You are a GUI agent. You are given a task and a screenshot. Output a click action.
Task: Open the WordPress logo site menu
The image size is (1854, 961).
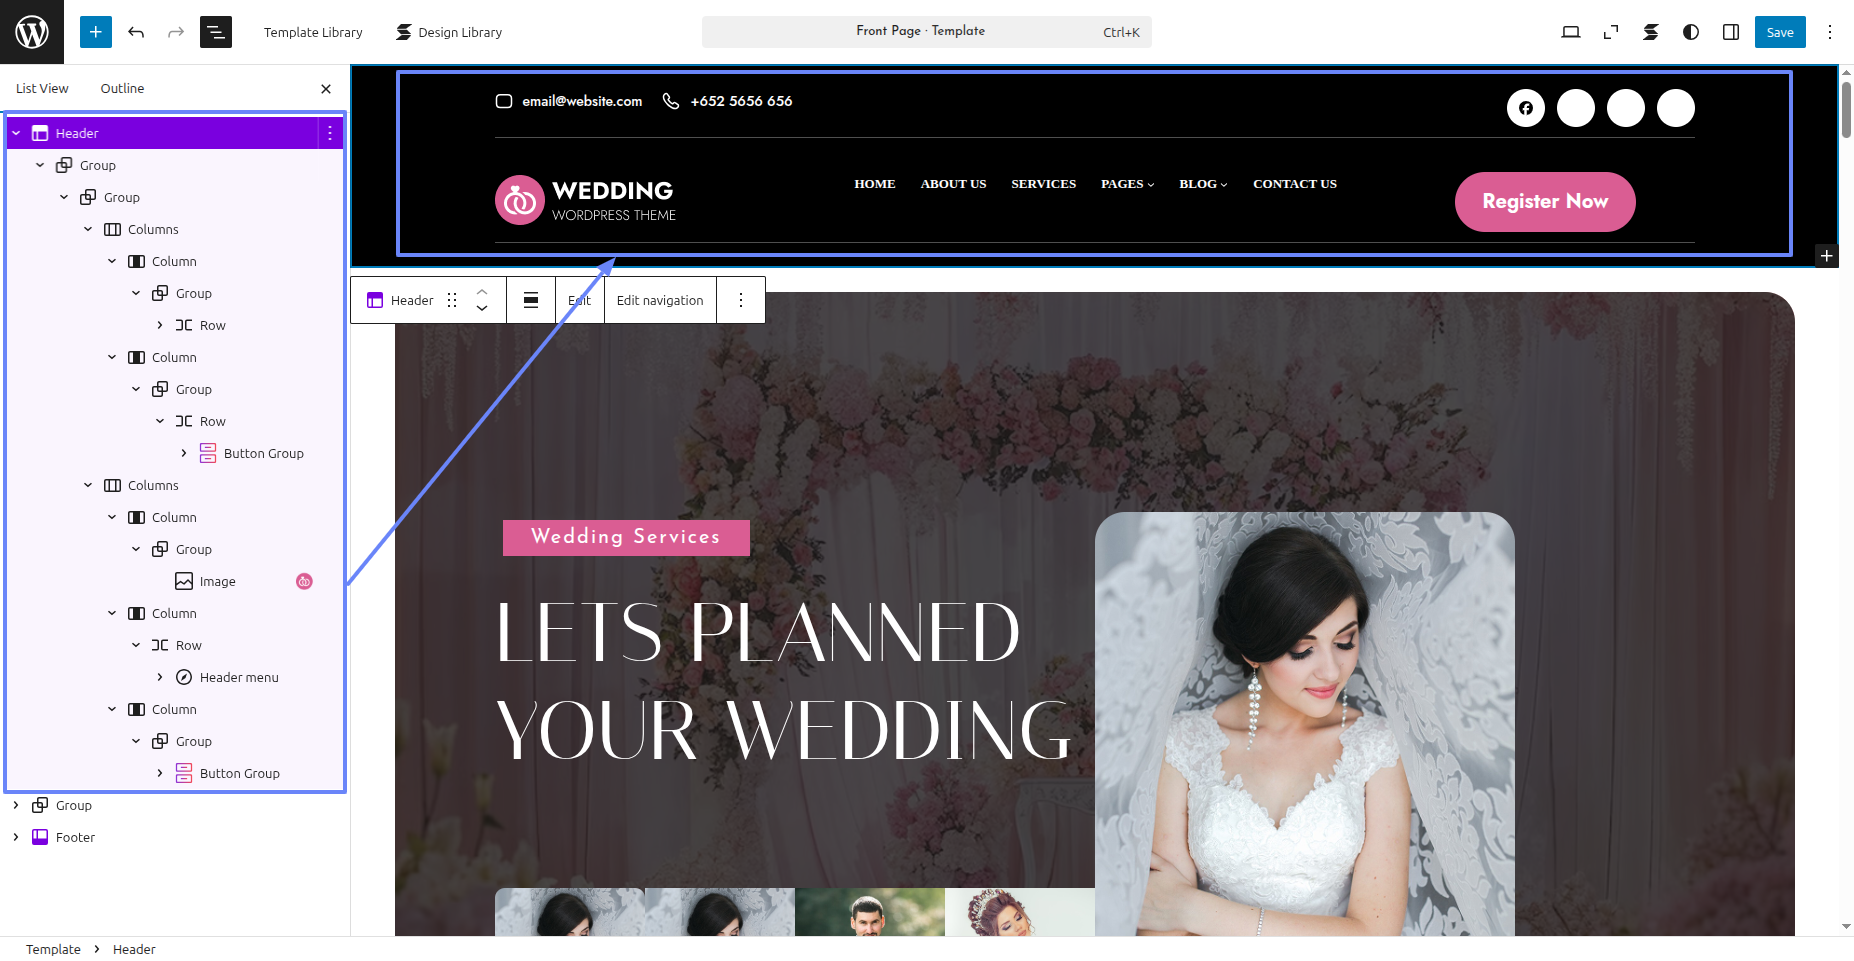(x=32, y=32)
